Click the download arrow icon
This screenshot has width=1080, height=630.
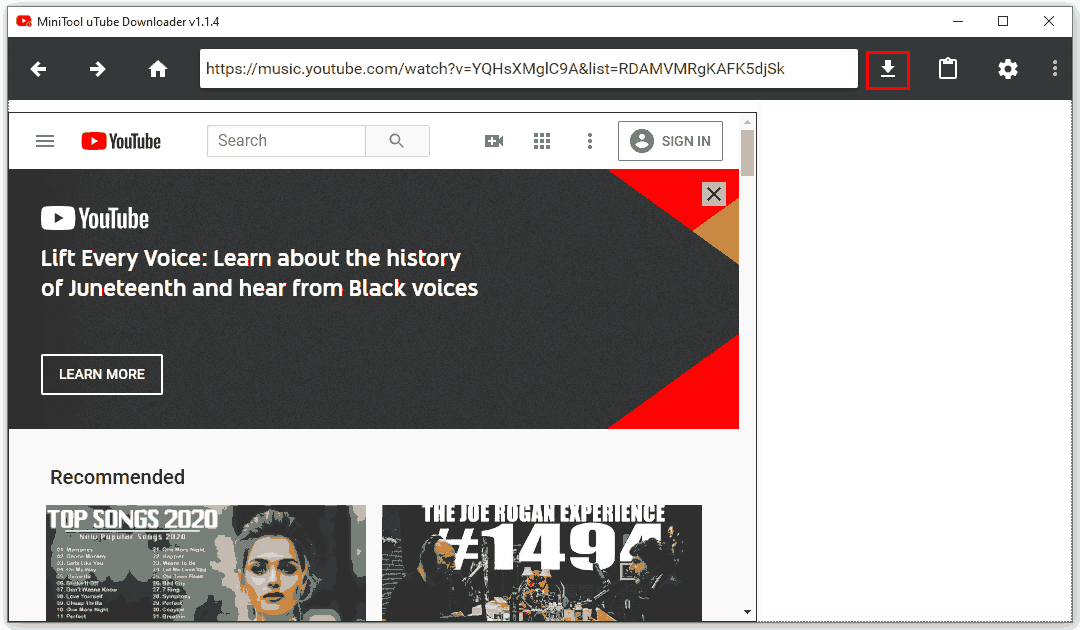[x=888, y=70]
